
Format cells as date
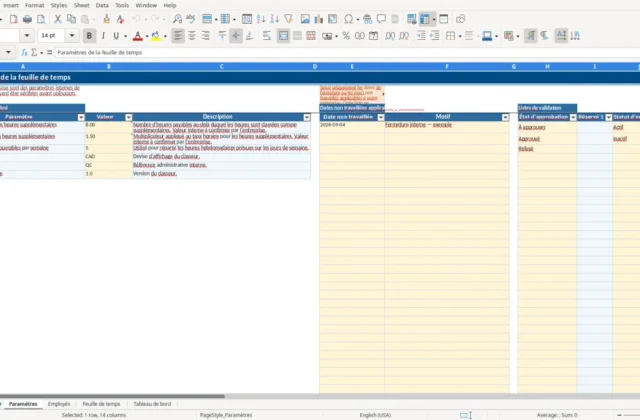(x=373, y=36)
